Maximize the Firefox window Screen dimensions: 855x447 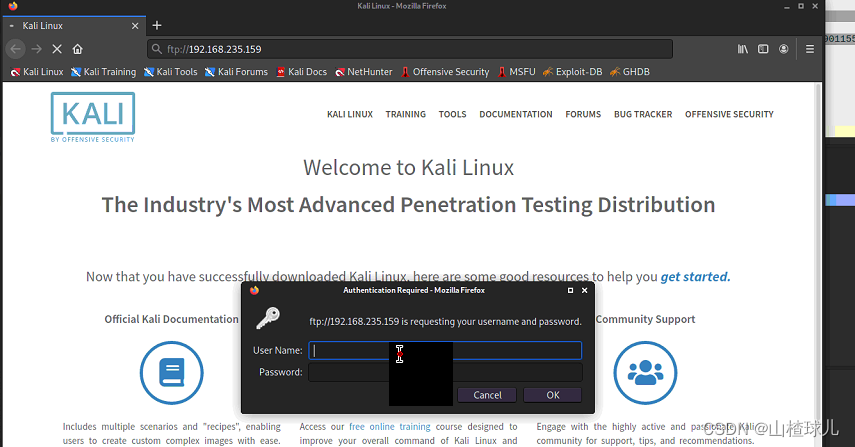tap(801, 7)
